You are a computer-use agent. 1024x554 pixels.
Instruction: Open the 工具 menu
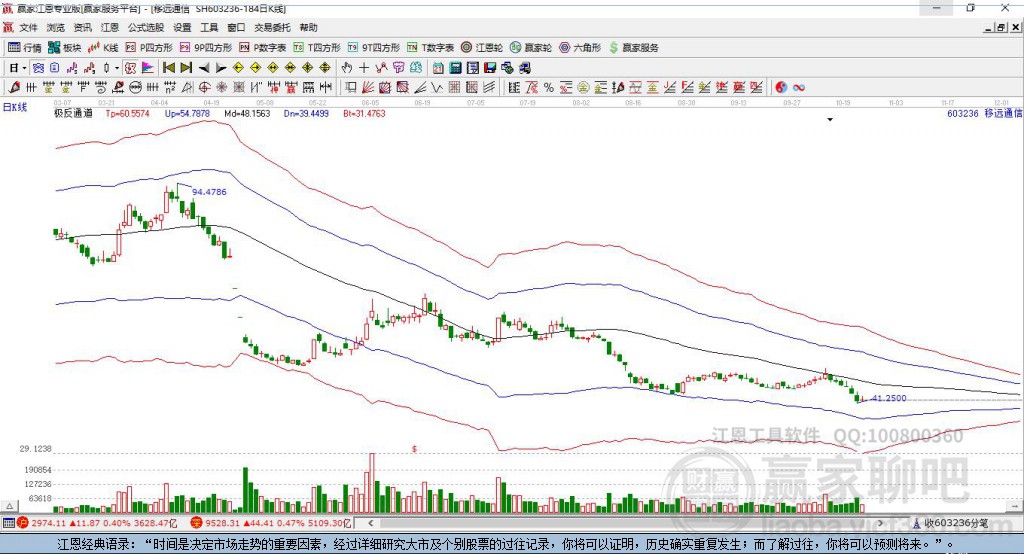(x=209, y=27)
